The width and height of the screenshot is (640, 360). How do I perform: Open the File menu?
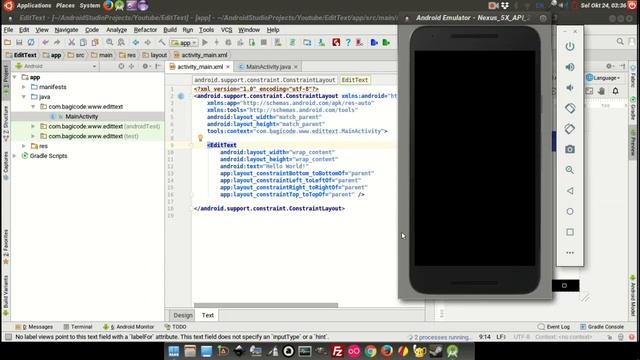pos(8,30)
